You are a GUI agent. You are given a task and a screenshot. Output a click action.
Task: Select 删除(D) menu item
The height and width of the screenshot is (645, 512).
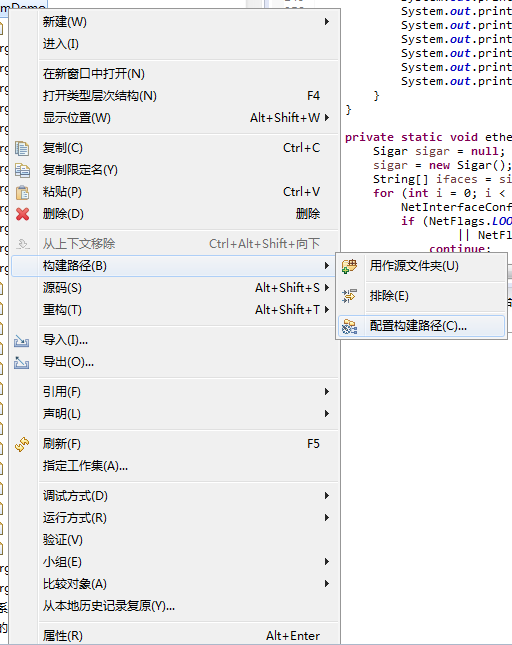click(176, 213)
